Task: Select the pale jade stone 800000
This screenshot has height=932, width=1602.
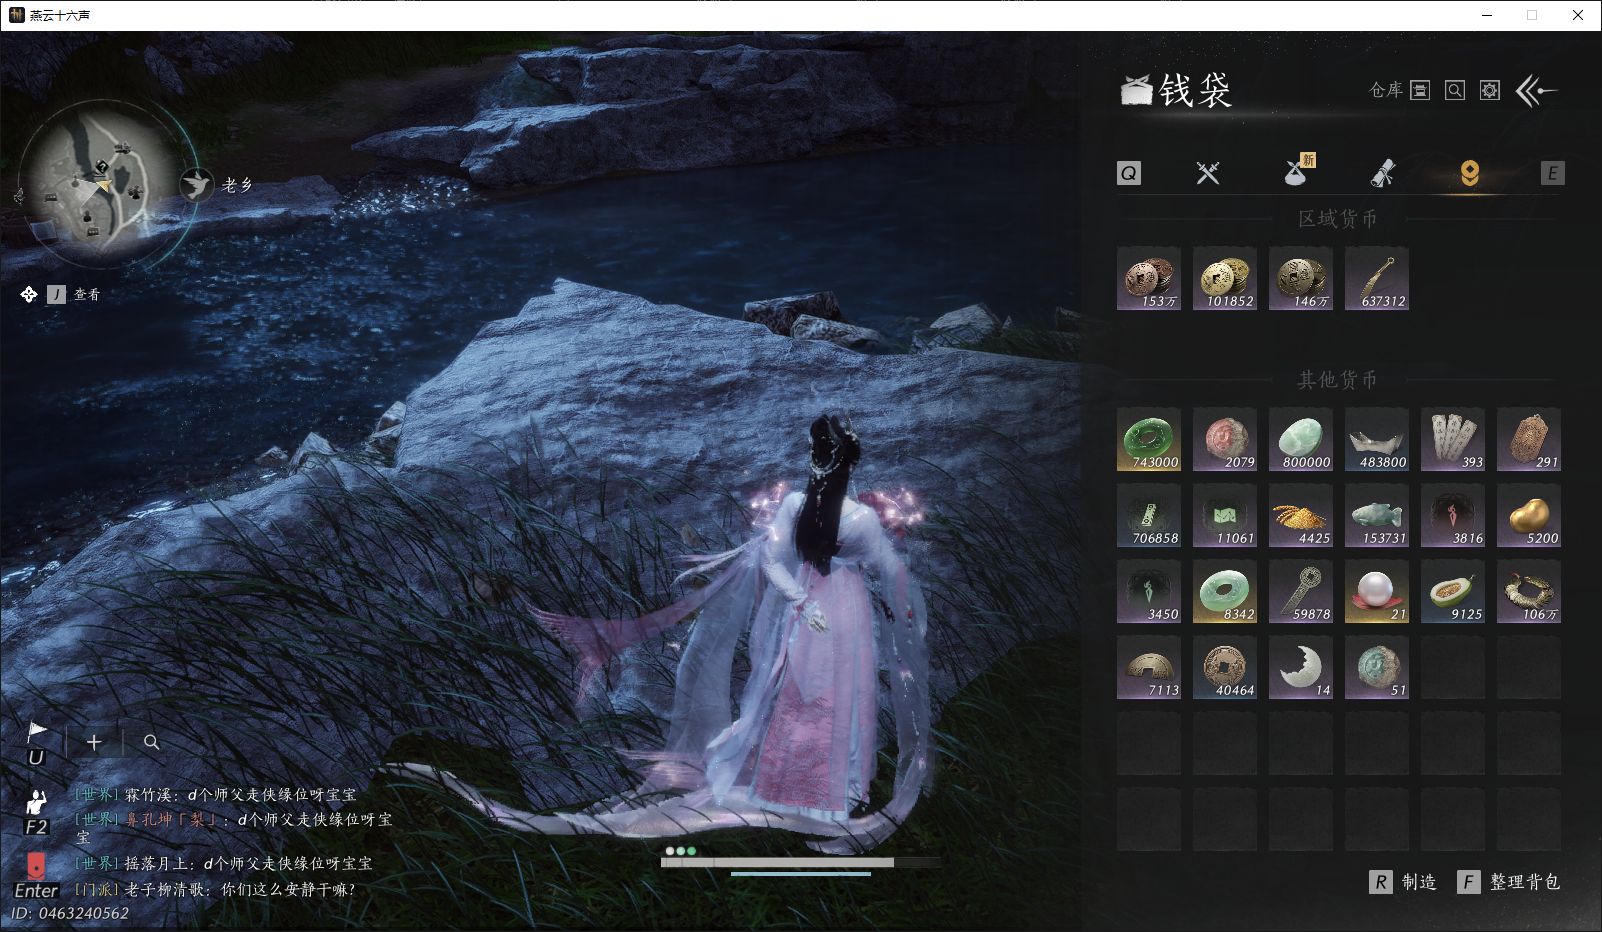Action: [1301, 439]
